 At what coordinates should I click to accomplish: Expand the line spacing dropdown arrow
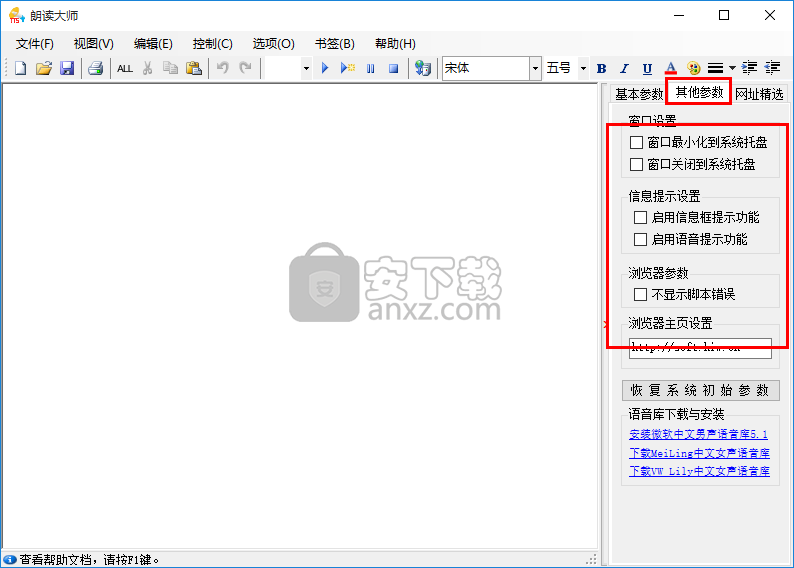pyautogui.click(x=732, y=68)
